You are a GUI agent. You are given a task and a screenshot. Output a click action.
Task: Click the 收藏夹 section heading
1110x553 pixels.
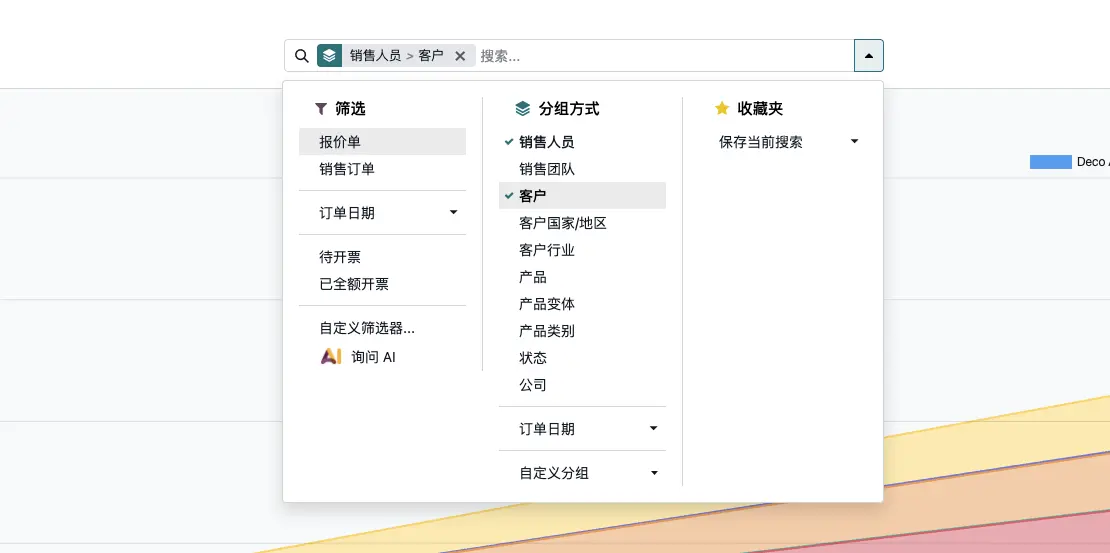tap(760, 108)
